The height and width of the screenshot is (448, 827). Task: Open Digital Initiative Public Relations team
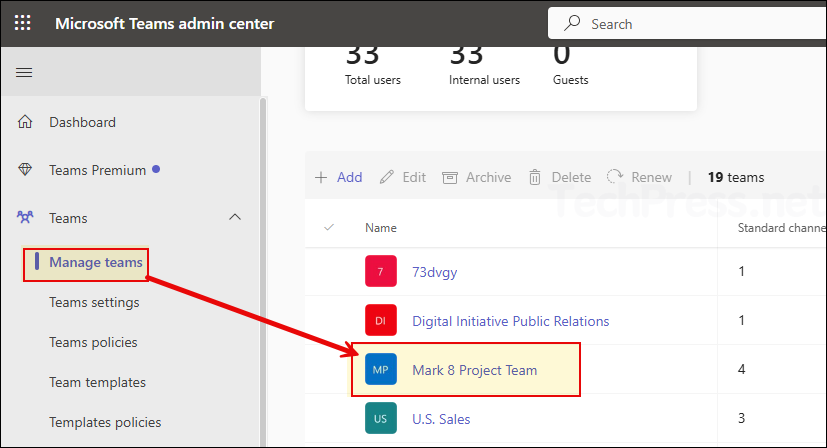point(511,321)
